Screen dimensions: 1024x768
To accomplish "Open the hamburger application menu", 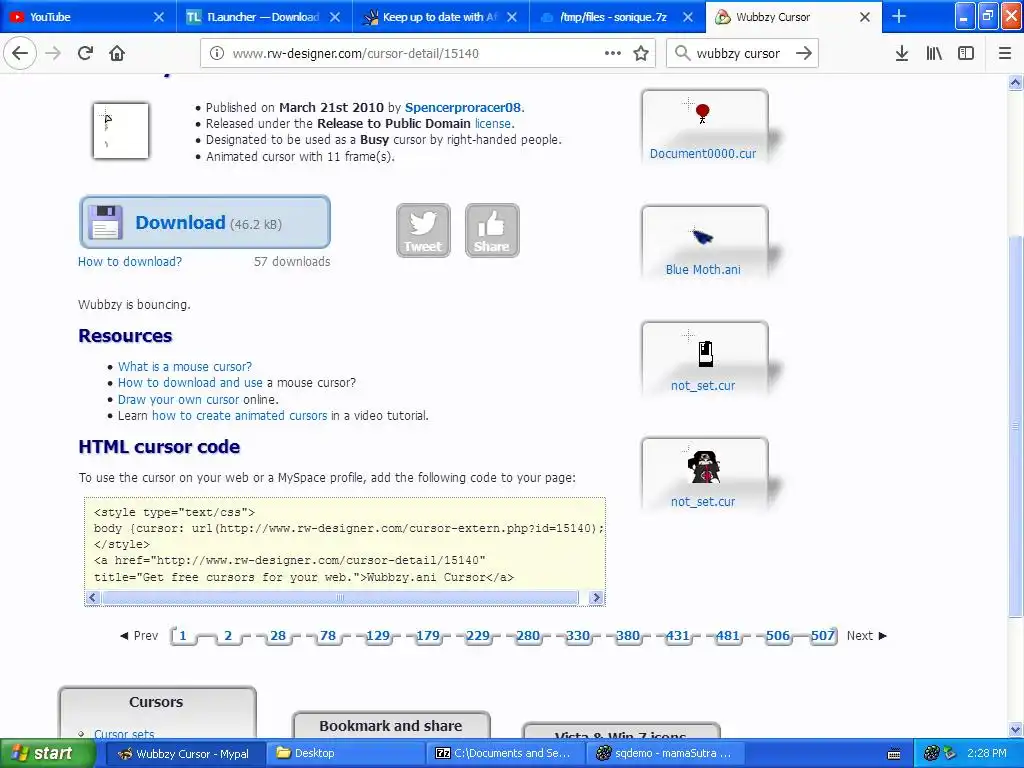I will point(1005,53).
